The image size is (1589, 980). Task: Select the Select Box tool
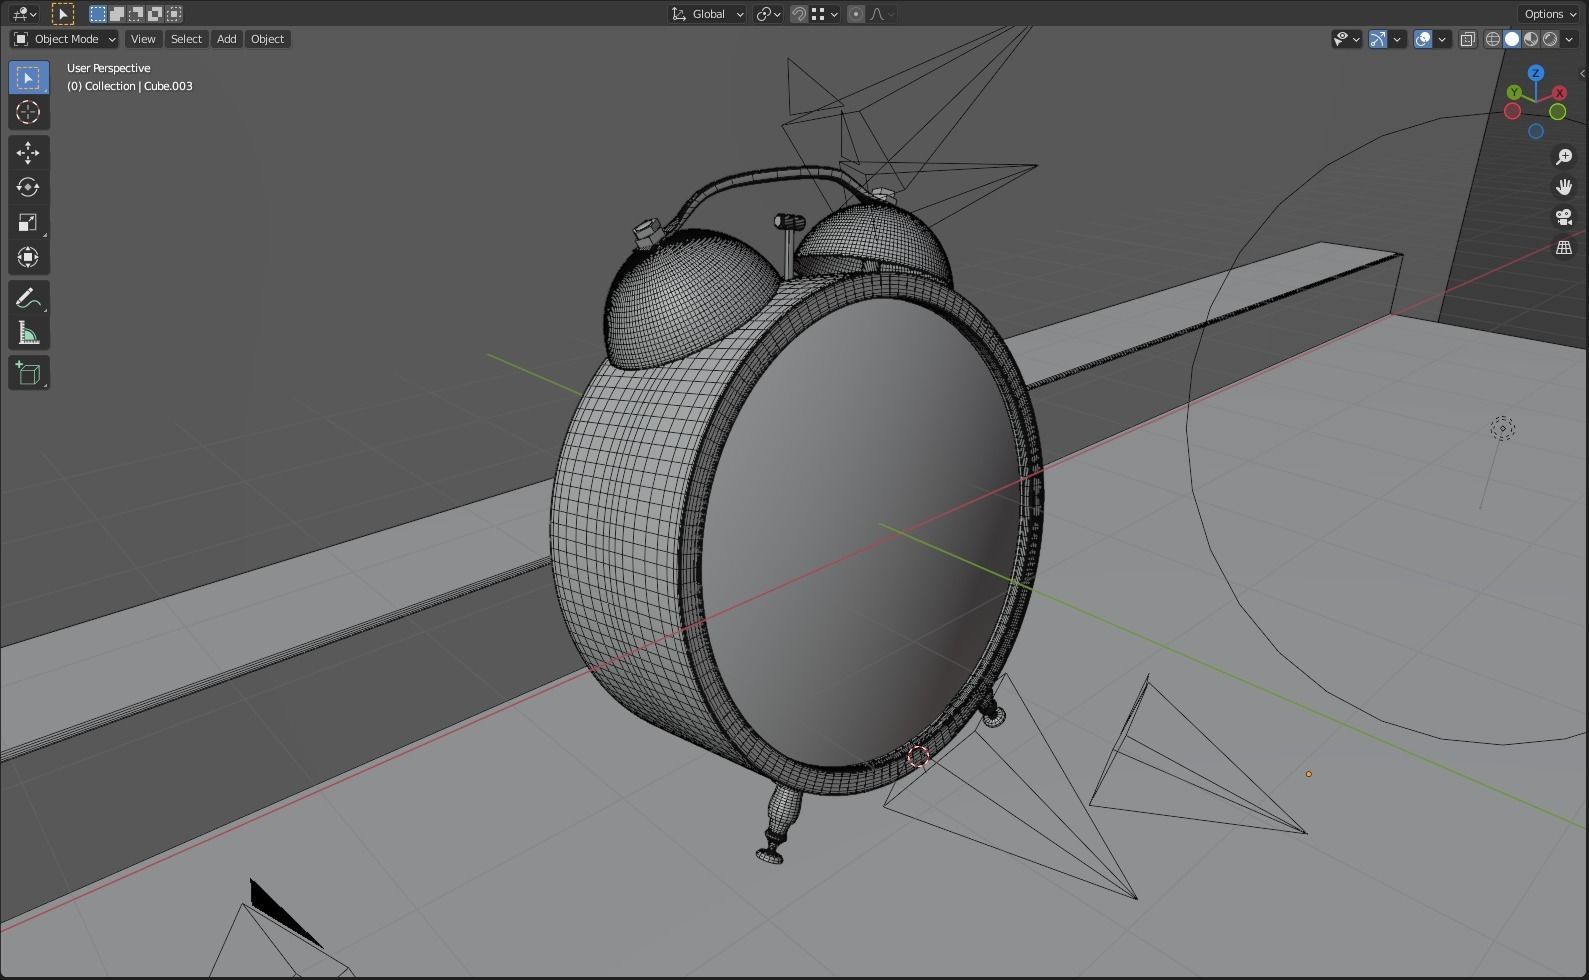tap(28, 78)
